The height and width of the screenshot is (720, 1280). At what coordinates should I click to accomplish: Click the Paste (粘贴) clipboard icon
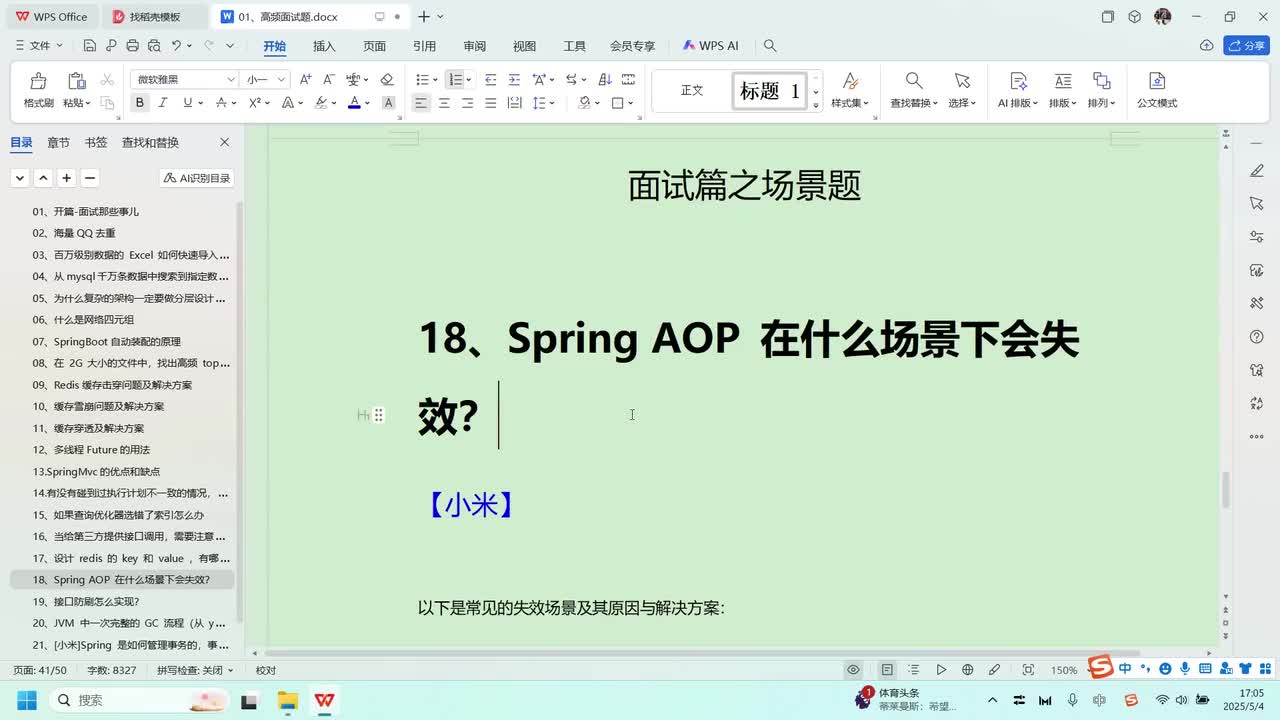point(76,81)
